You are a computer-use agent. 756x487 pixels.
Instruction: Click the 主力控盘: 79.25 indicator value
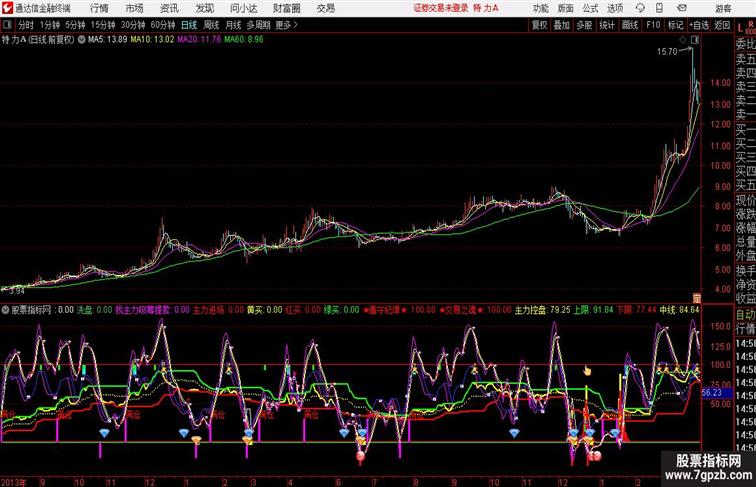point(542,310)
